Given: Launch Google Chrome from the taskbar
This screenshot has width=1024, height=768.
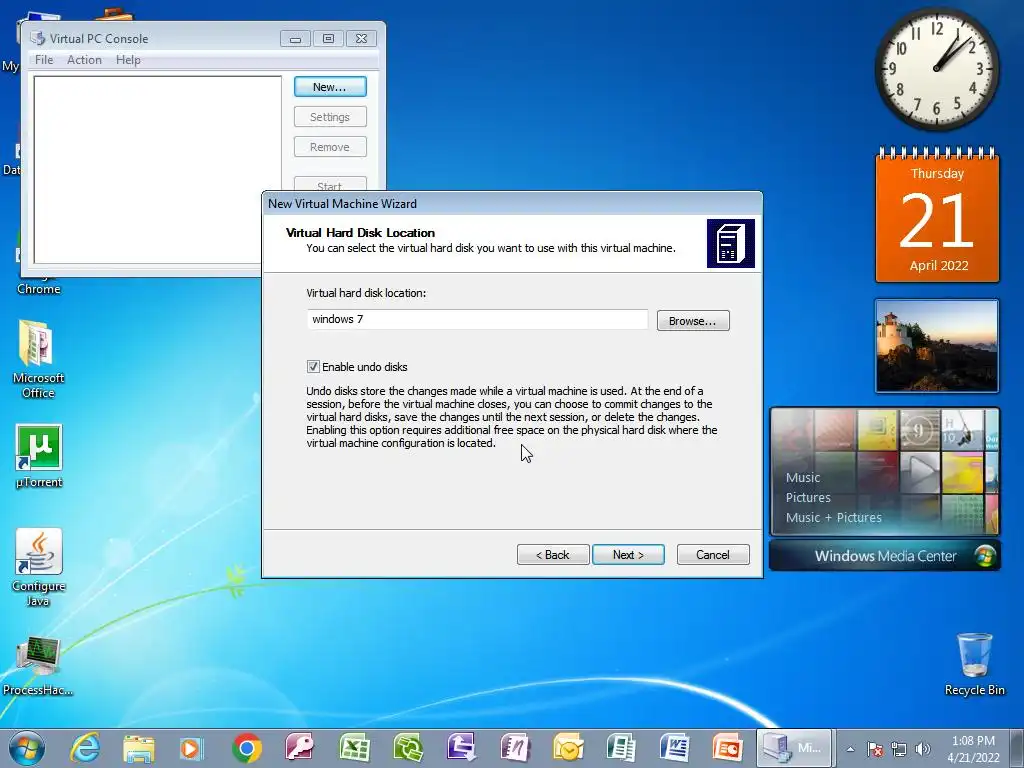Looking at the screenshot, I should (246, 748).
